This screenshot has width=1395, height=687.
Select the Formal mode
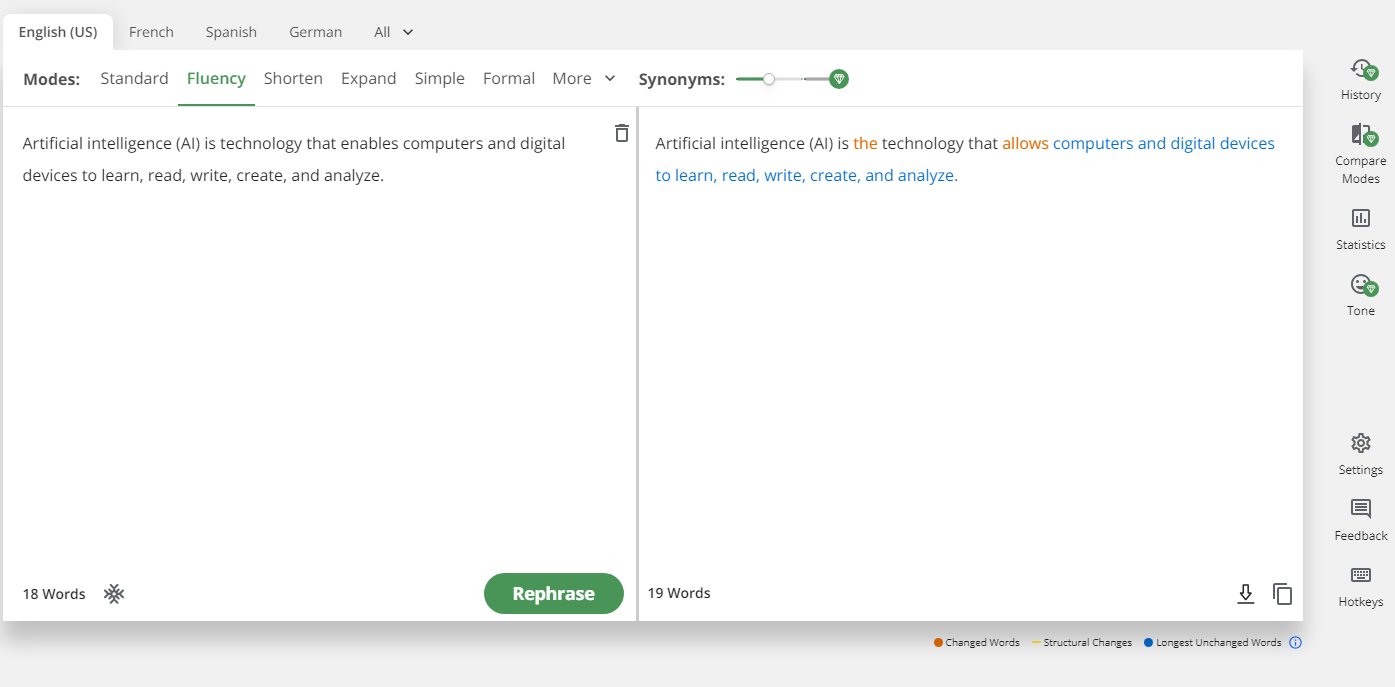508,79
